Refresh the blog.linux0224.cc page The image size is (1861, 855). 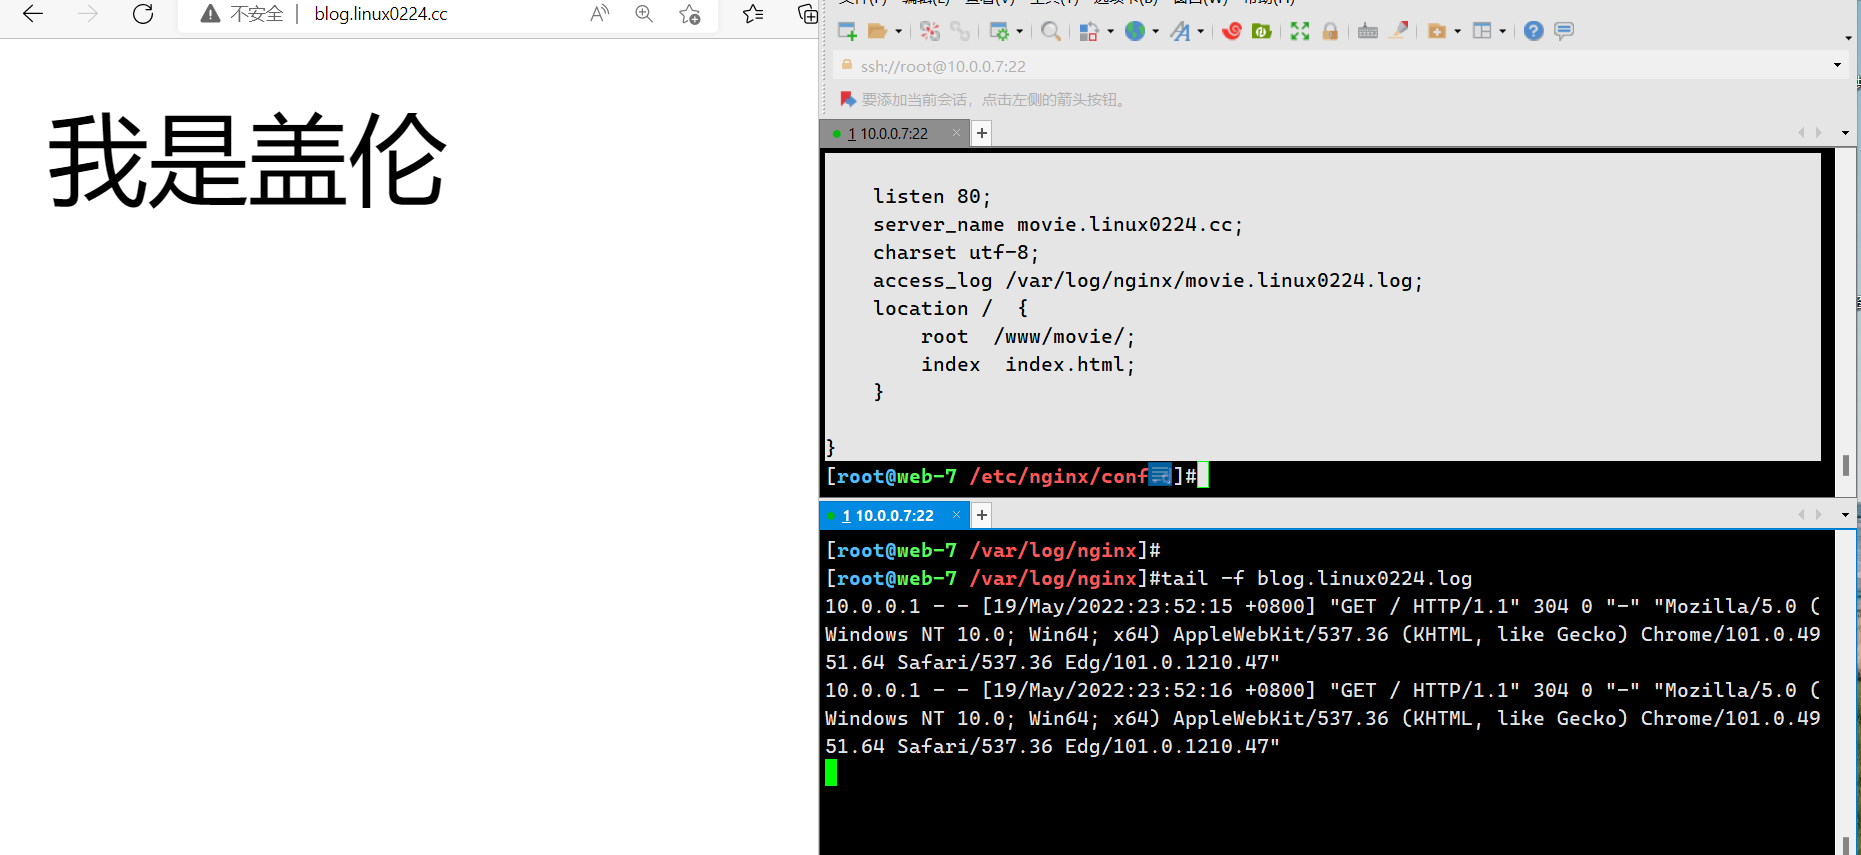coord(143,14)
